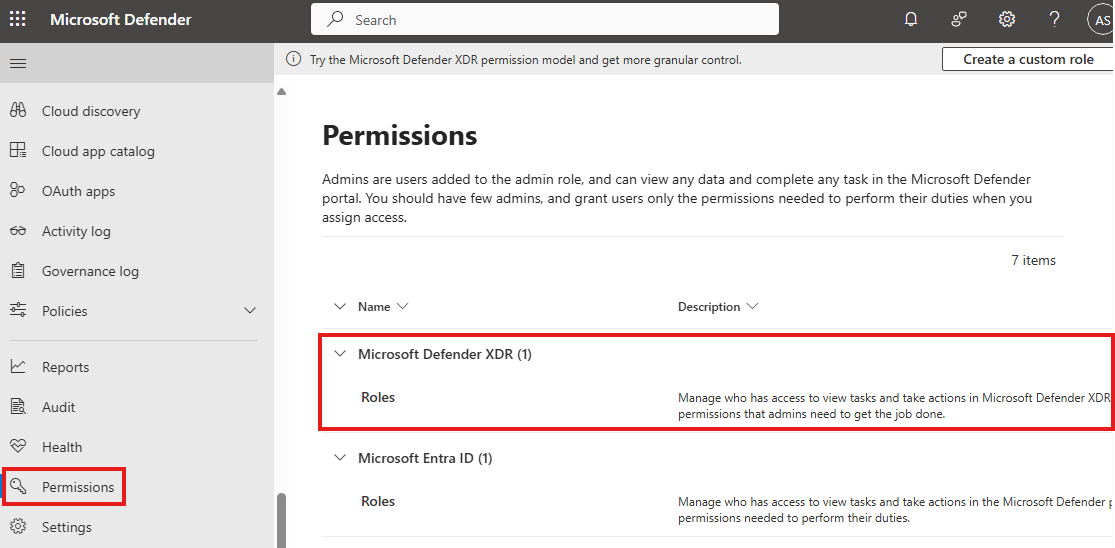Viewport: 1115px width, 548px height.
Task: Open the Name column sort dropdown
Action: [x=402, y=306]
